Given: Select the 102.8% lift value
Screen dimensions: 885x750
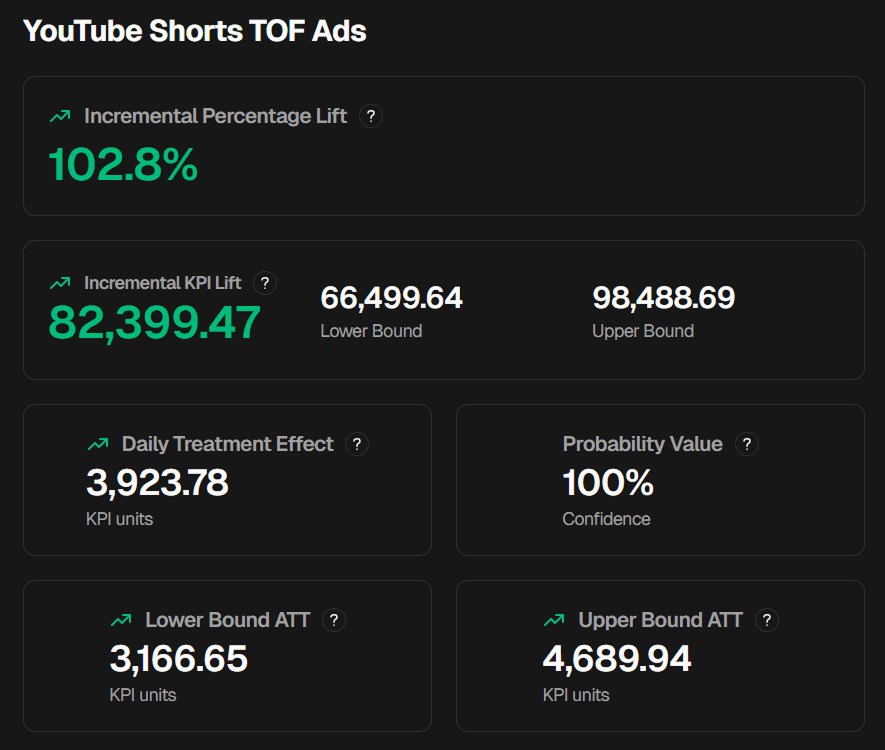Looking at the screenshot, I should [123, 165].
